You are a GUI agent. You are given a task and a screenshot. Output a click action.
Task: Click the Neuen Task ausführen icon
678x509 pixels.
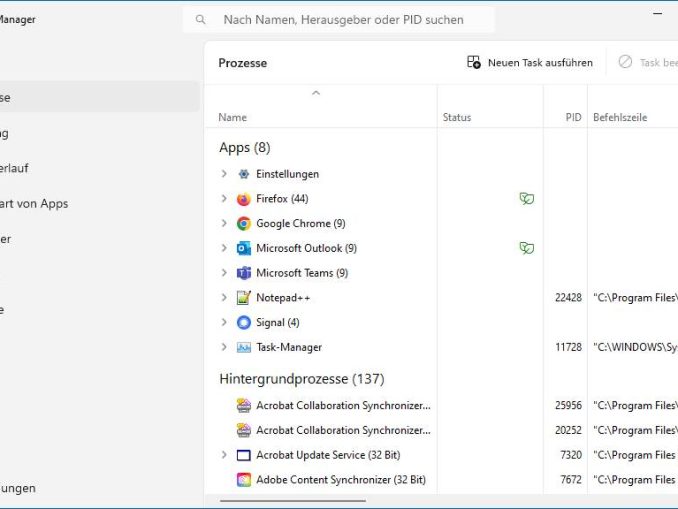click(x=473, y=62)
